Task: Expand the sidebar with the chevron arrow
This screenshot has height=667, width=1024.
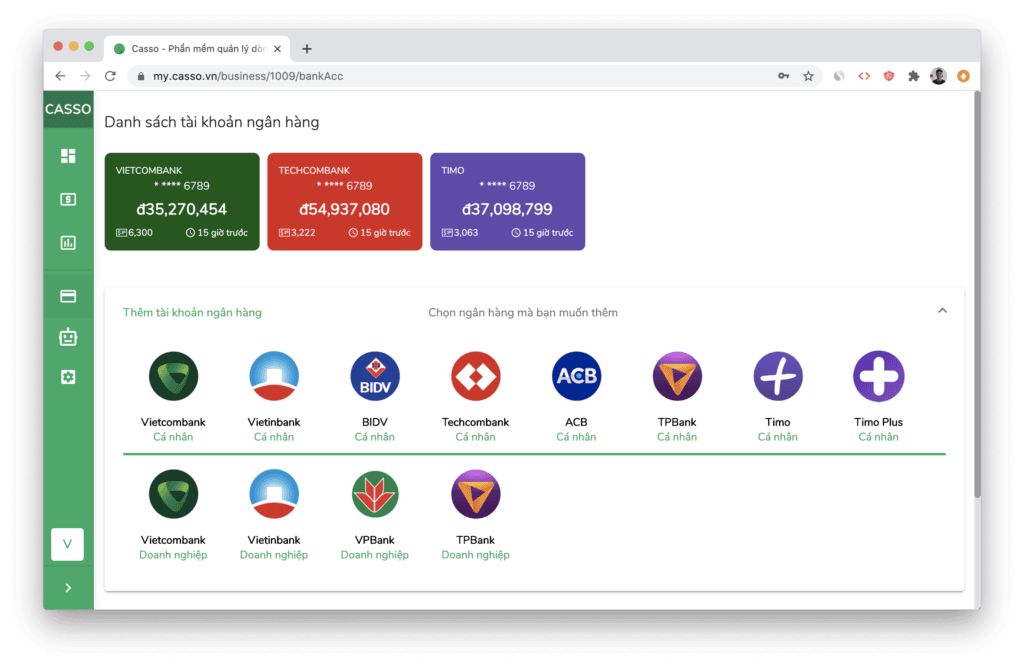Action: [68, 588]
